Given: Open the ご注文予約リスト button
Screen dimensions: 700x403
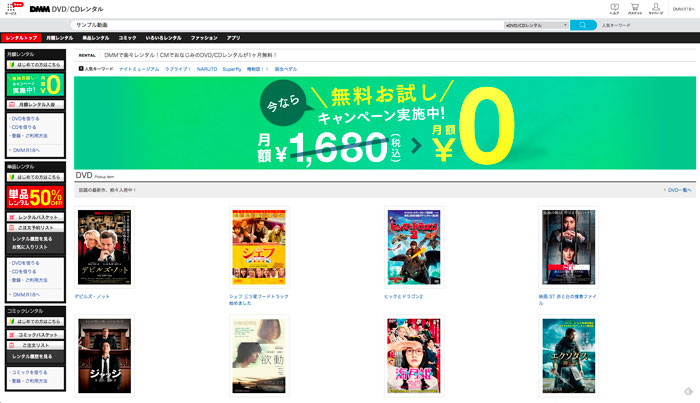Looking at the screenshot, I should (x=35, y=228).
